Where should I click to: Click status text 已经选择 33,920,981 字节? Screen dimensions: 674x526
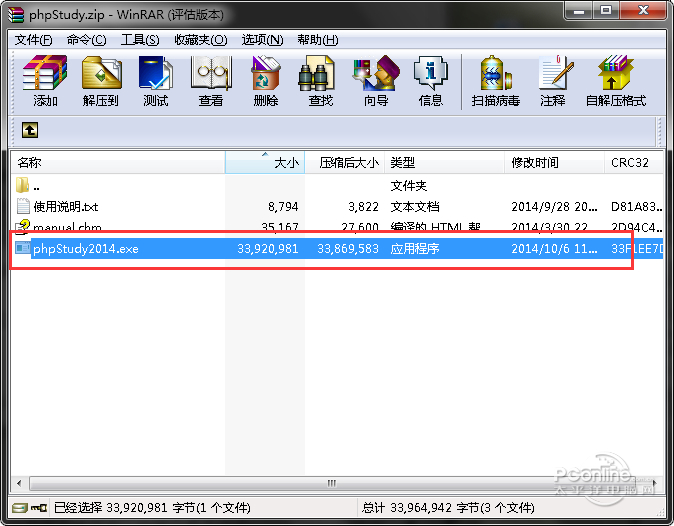coord(152,508)
